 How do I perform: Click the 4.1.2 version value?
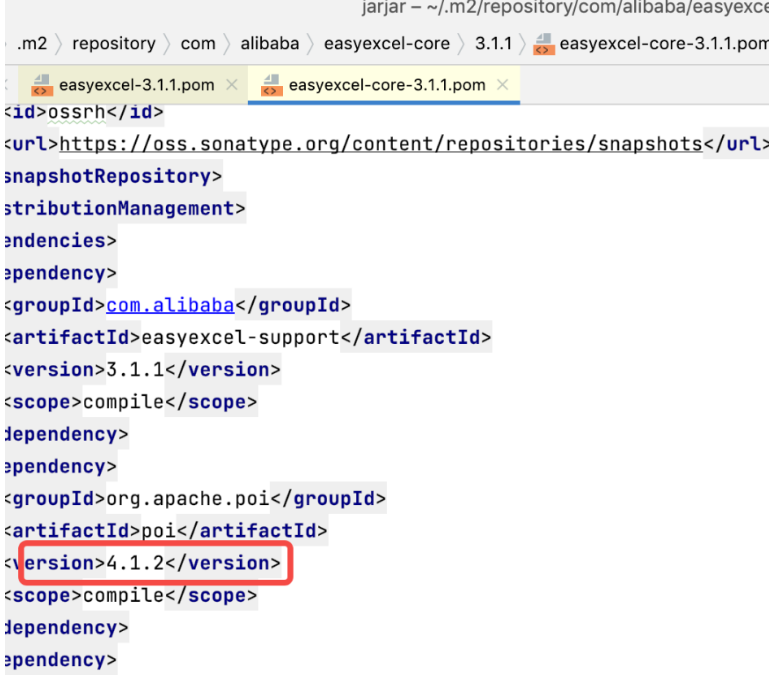tap(135, 563)
